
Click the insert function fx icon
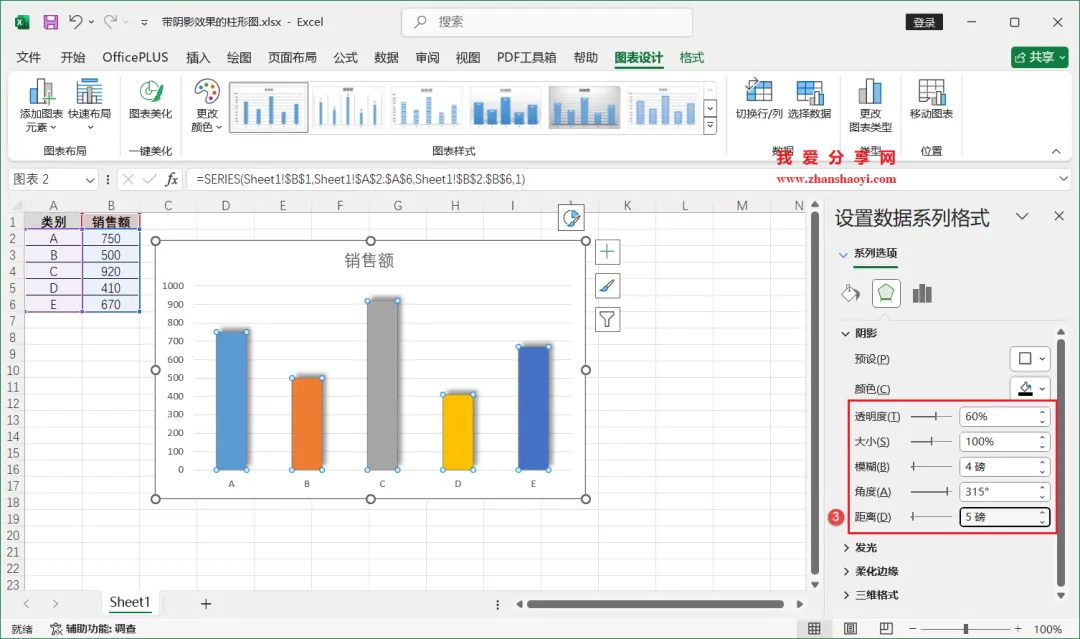[x=172, y=180]
